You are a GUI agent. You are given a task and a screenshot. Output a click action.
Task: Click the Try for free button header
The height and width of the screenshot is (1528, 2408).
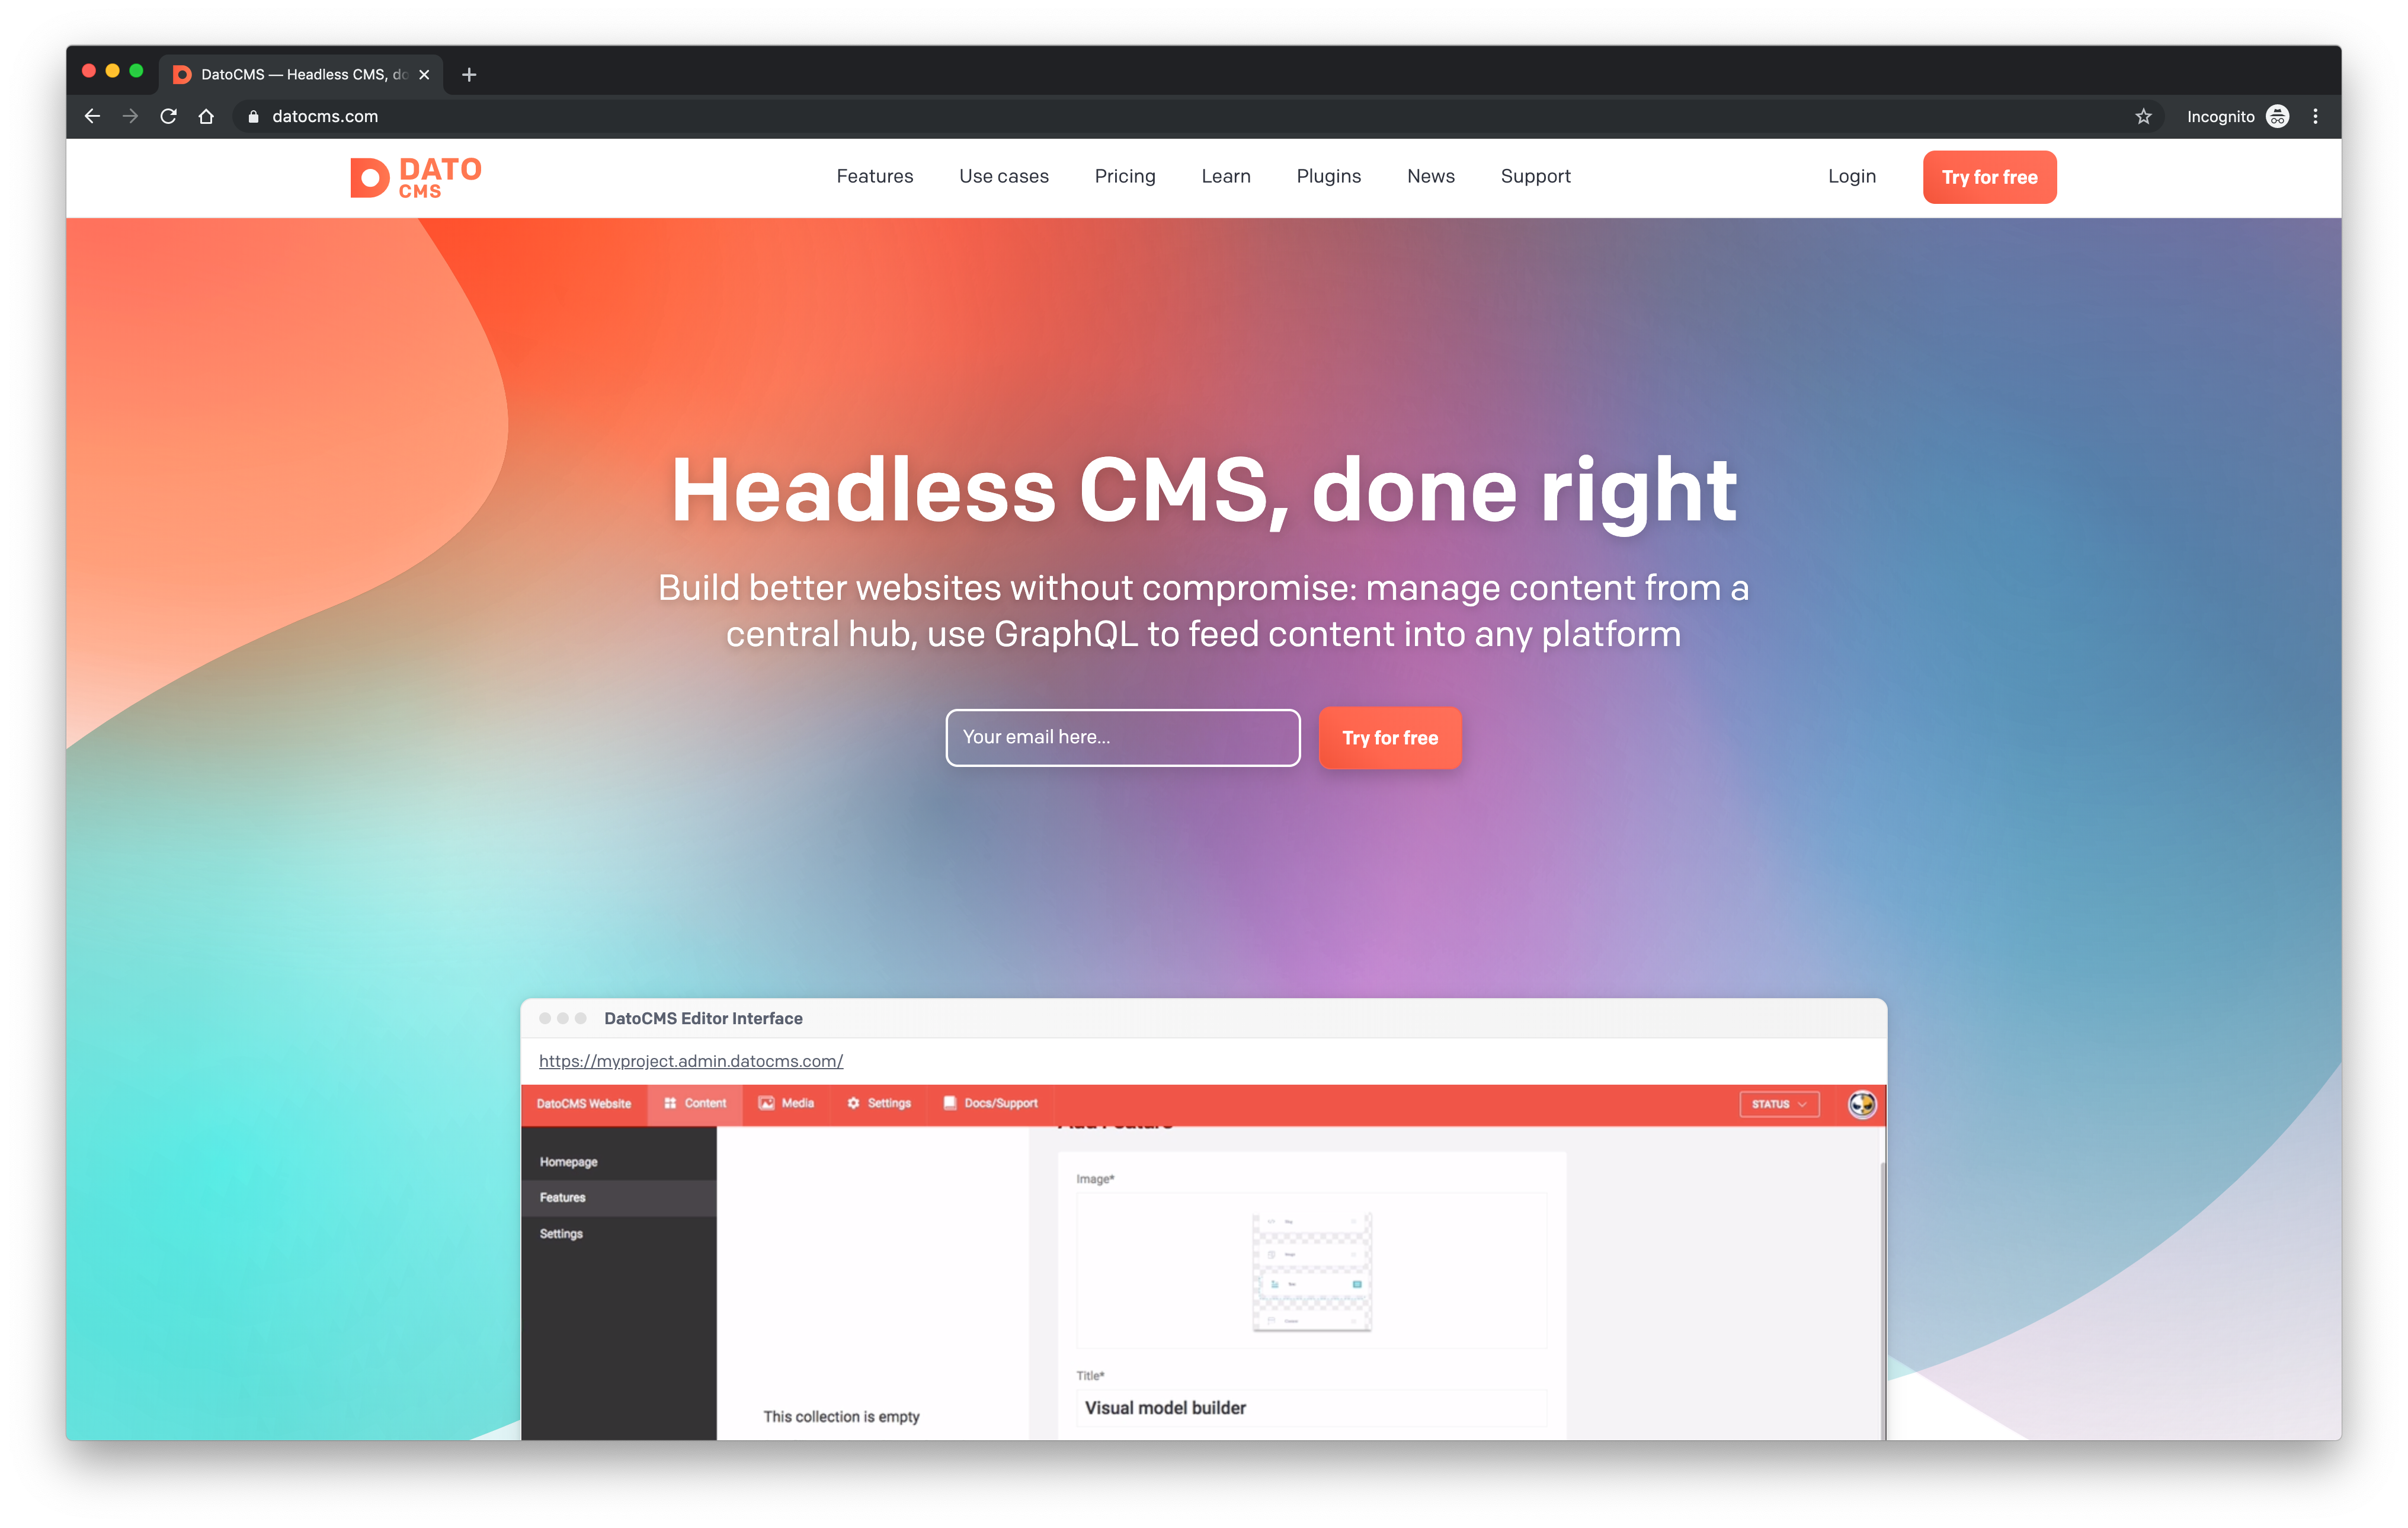click(1988, 175)
